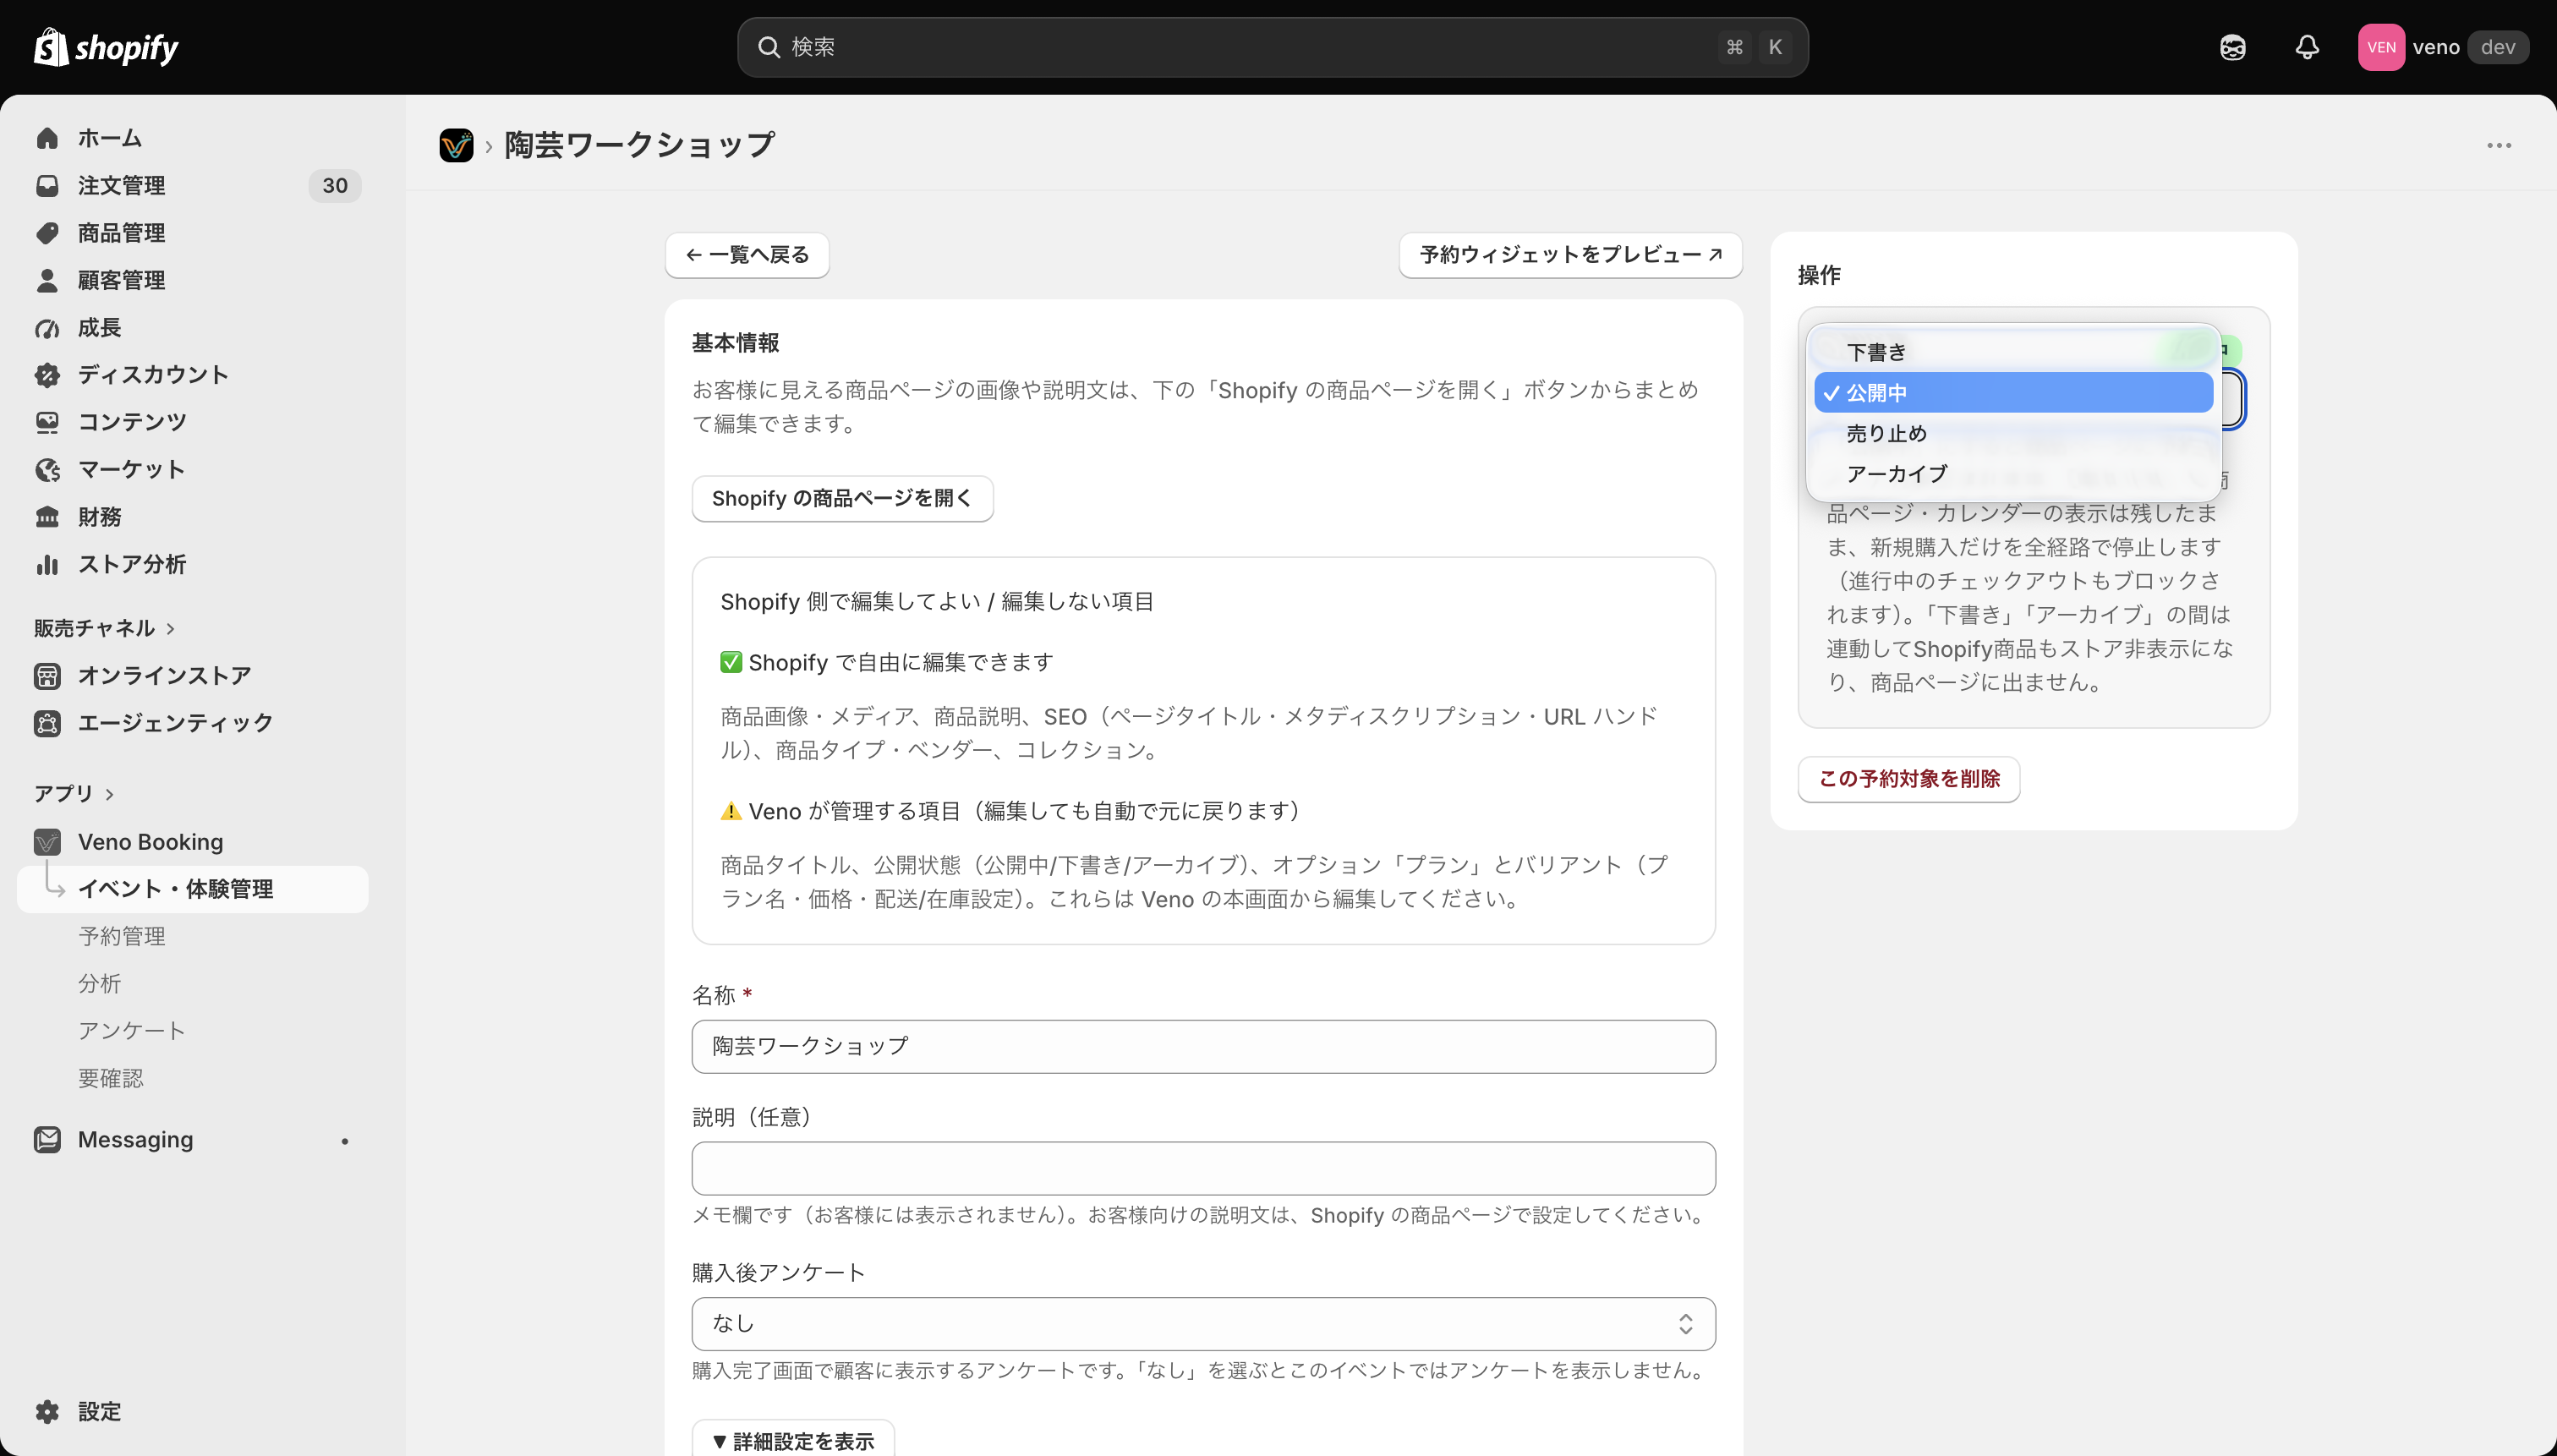
Task: Open the three-dots more actions menu
Action: pos(2499,145)
